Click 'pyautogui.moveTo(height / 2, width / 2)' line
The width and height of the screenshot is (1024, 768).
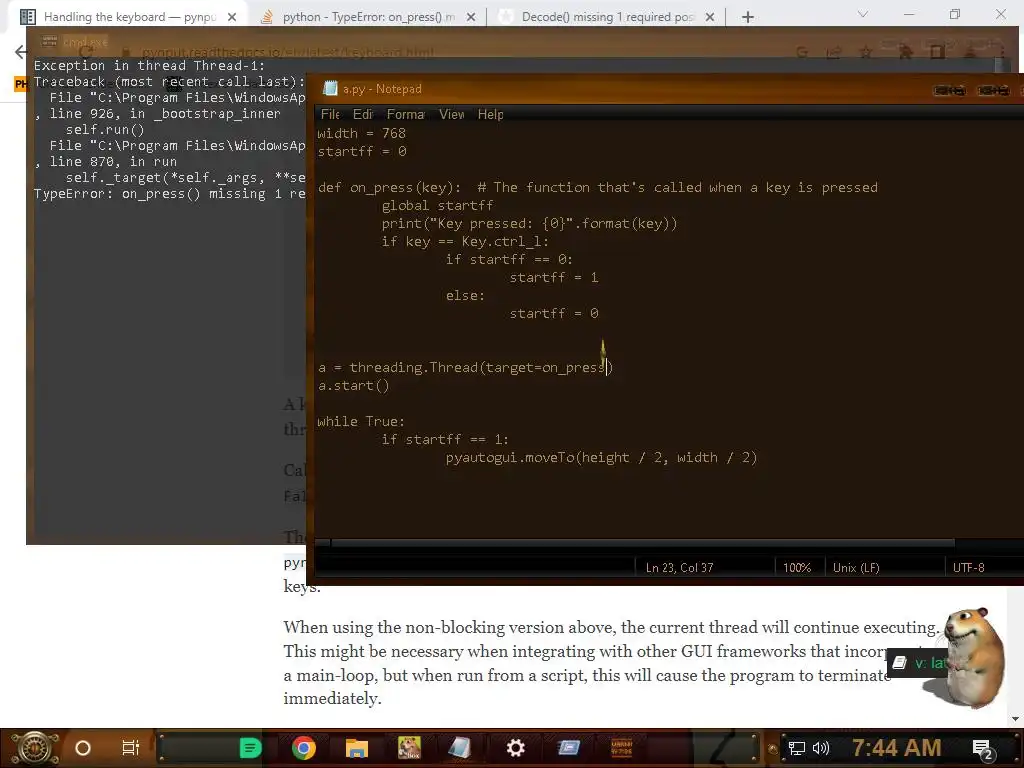(601, 458)
